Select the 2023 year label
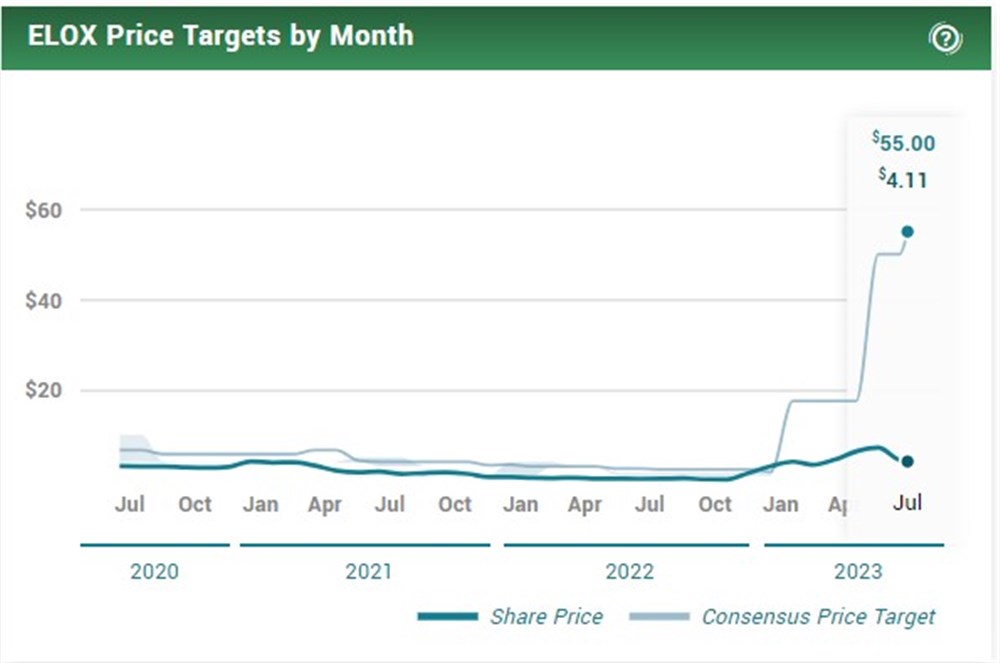 [x=858, y=572]
